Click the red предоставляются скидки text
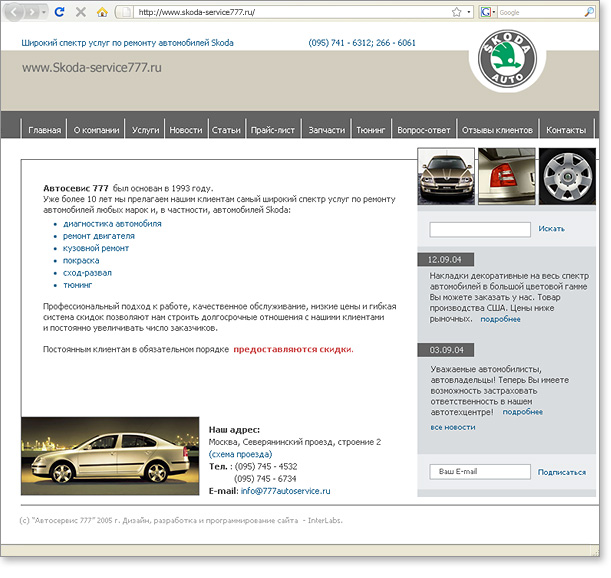This screenshot has height=578, width=611. coord(293,349)
